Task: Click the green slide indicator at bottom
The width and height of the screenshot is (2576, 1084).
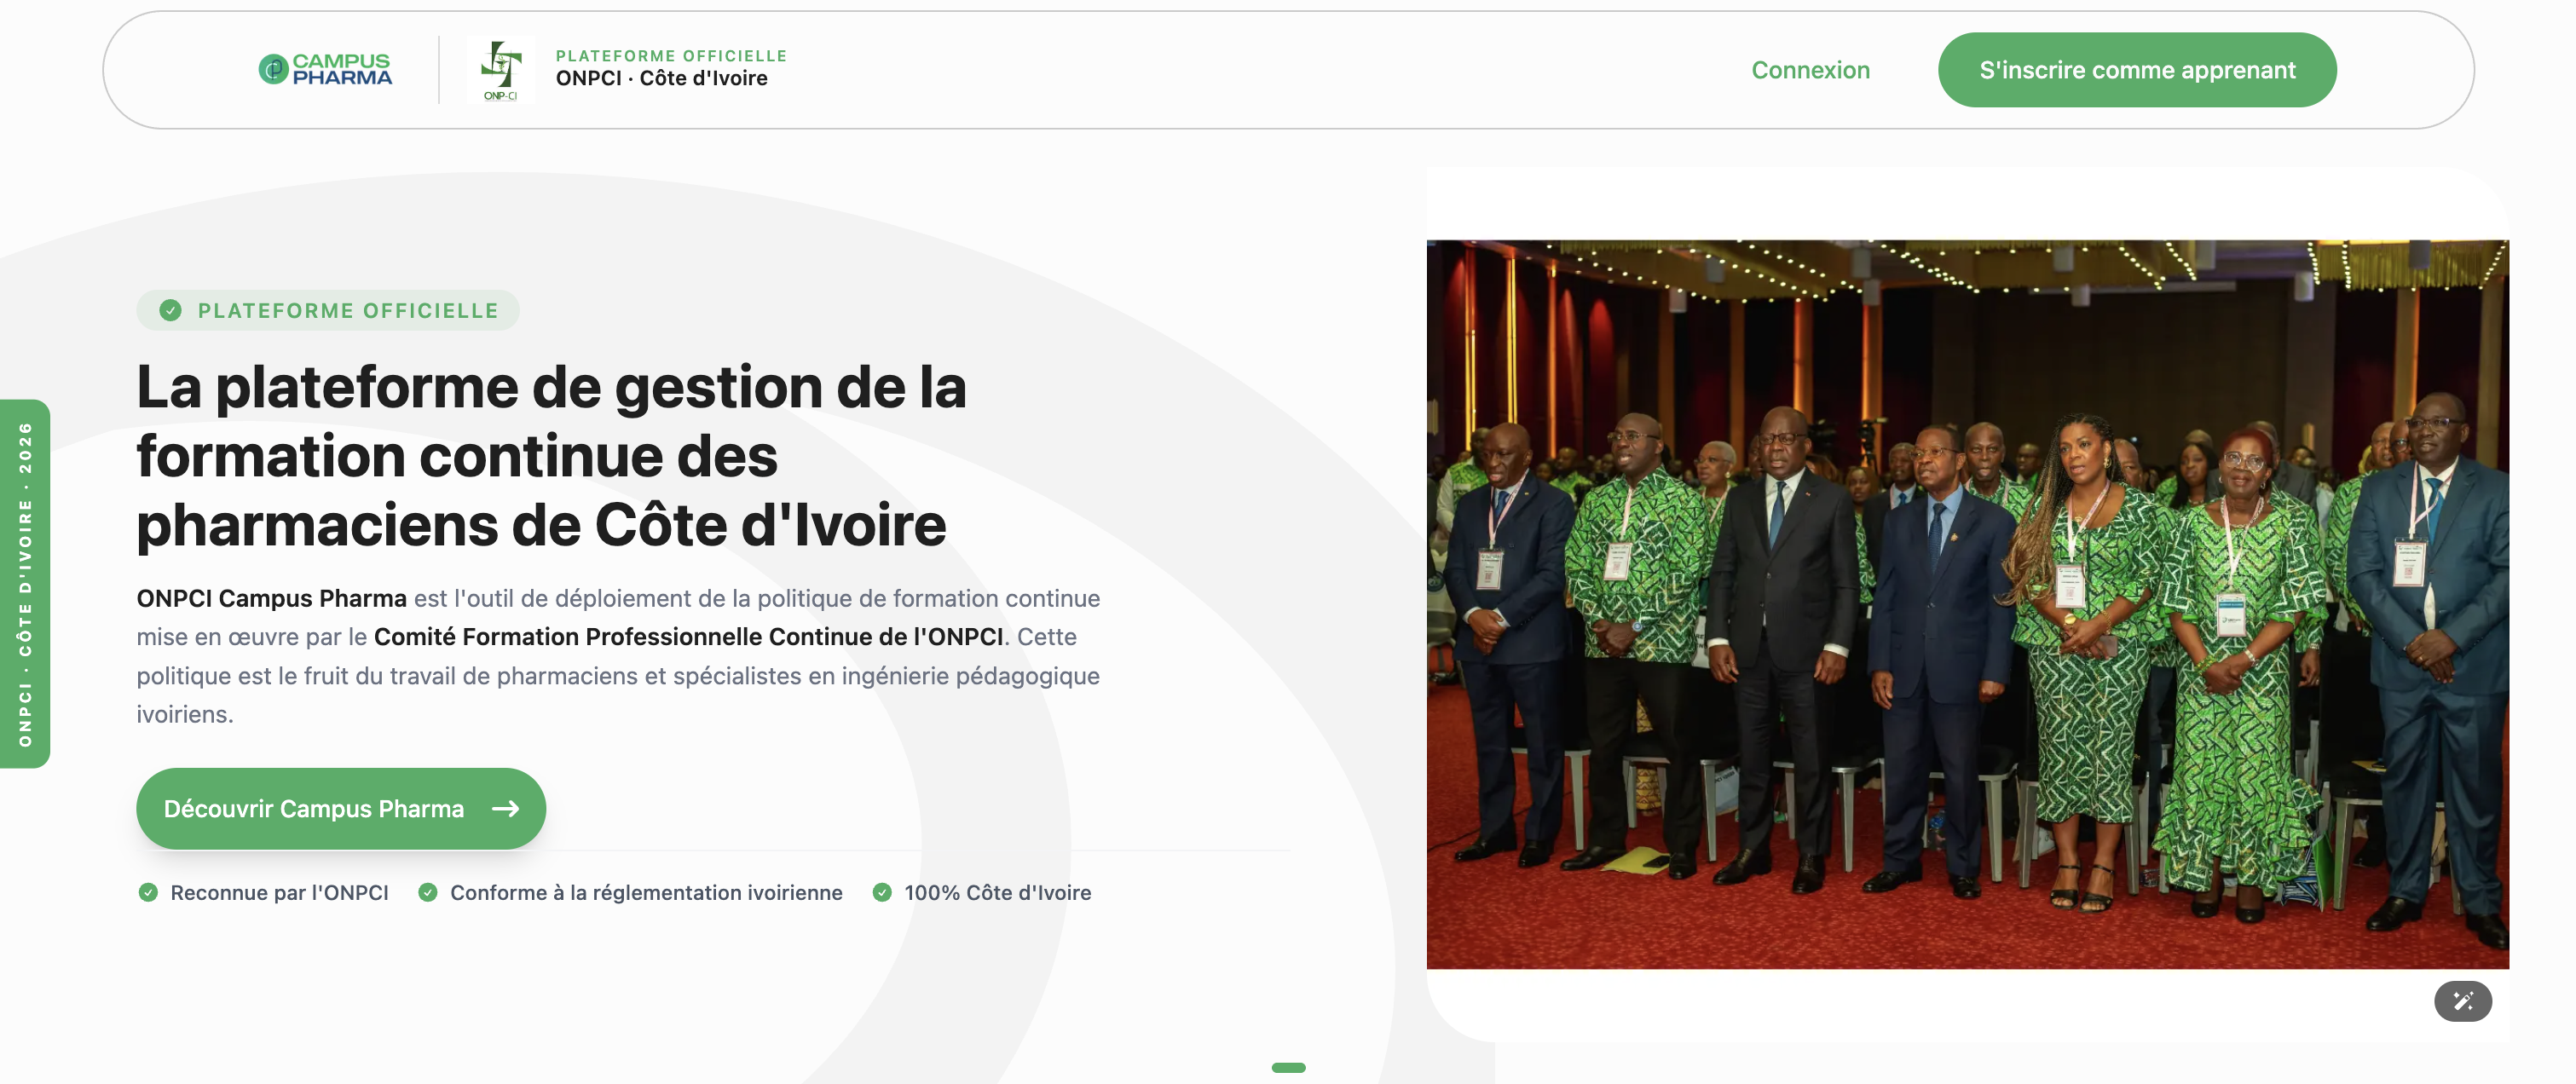Action: pyautogui.click(x=1288, y=1067)
